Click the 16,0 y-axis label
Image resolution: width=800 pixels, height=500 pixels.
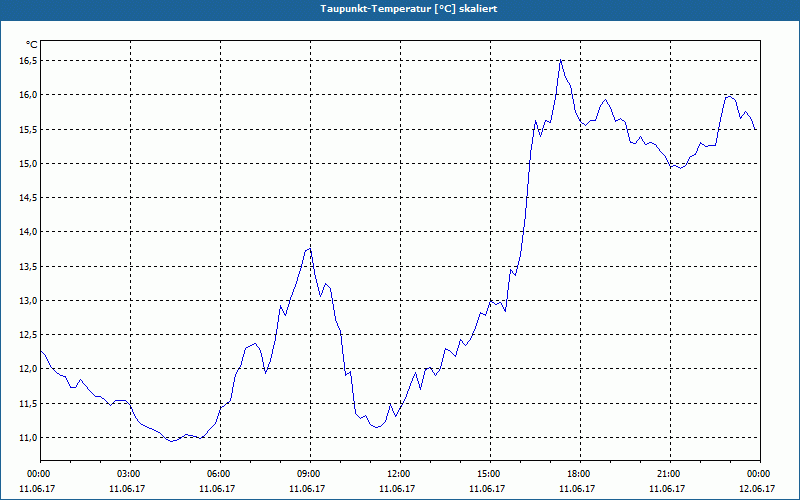29,95
